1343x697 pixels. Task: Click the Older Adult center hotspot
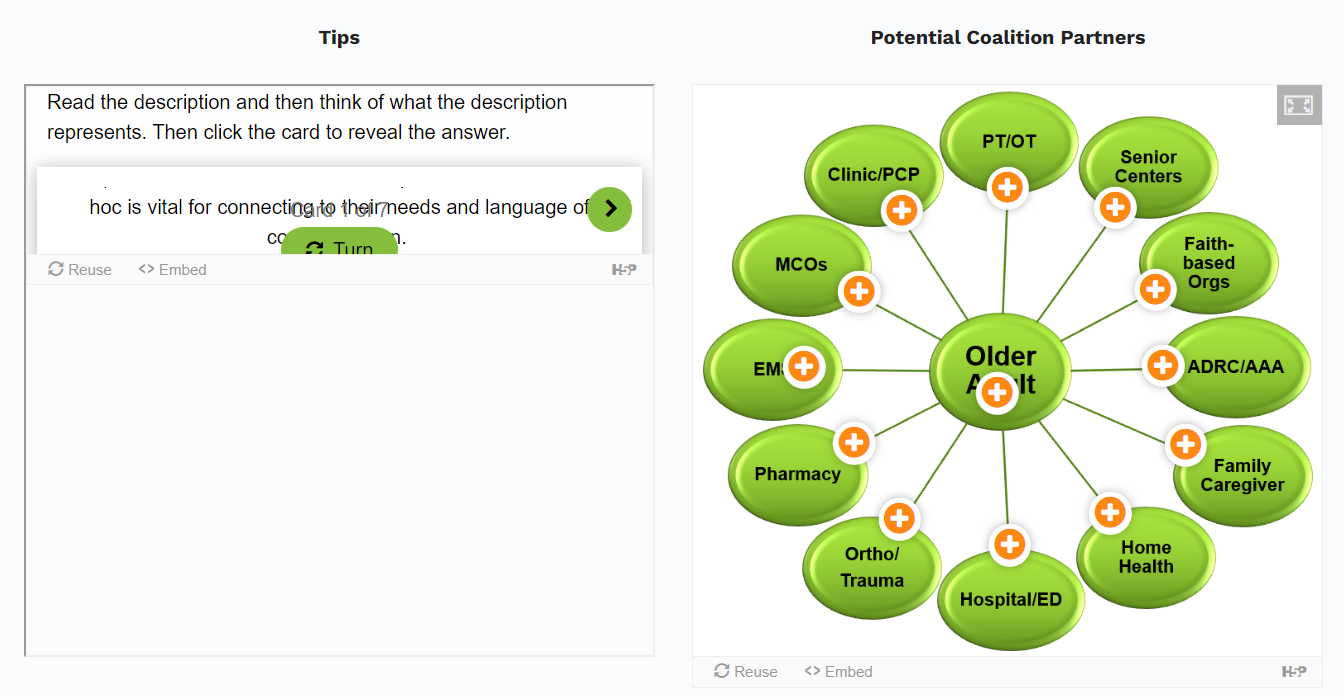(996, 393)
